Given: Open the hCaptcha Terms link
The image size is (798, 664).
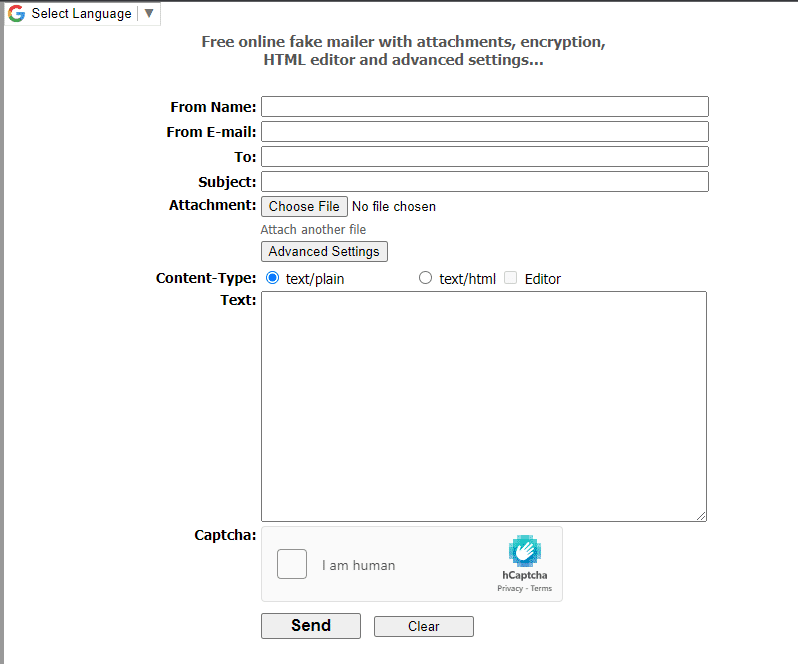Looking at the screenshot, I should tap(541, 588).
